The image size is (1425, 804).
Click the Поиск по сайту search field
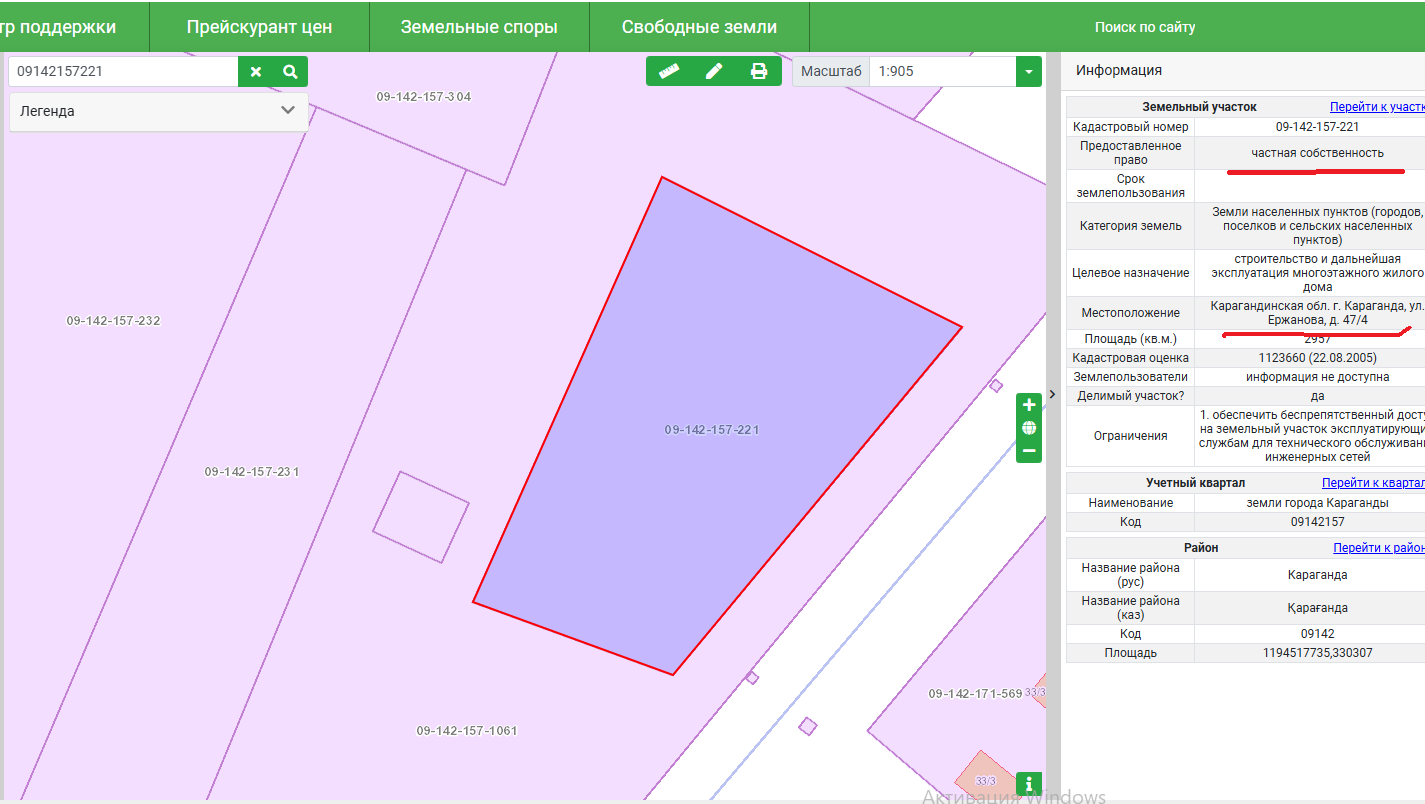(x=1145, y=27)
